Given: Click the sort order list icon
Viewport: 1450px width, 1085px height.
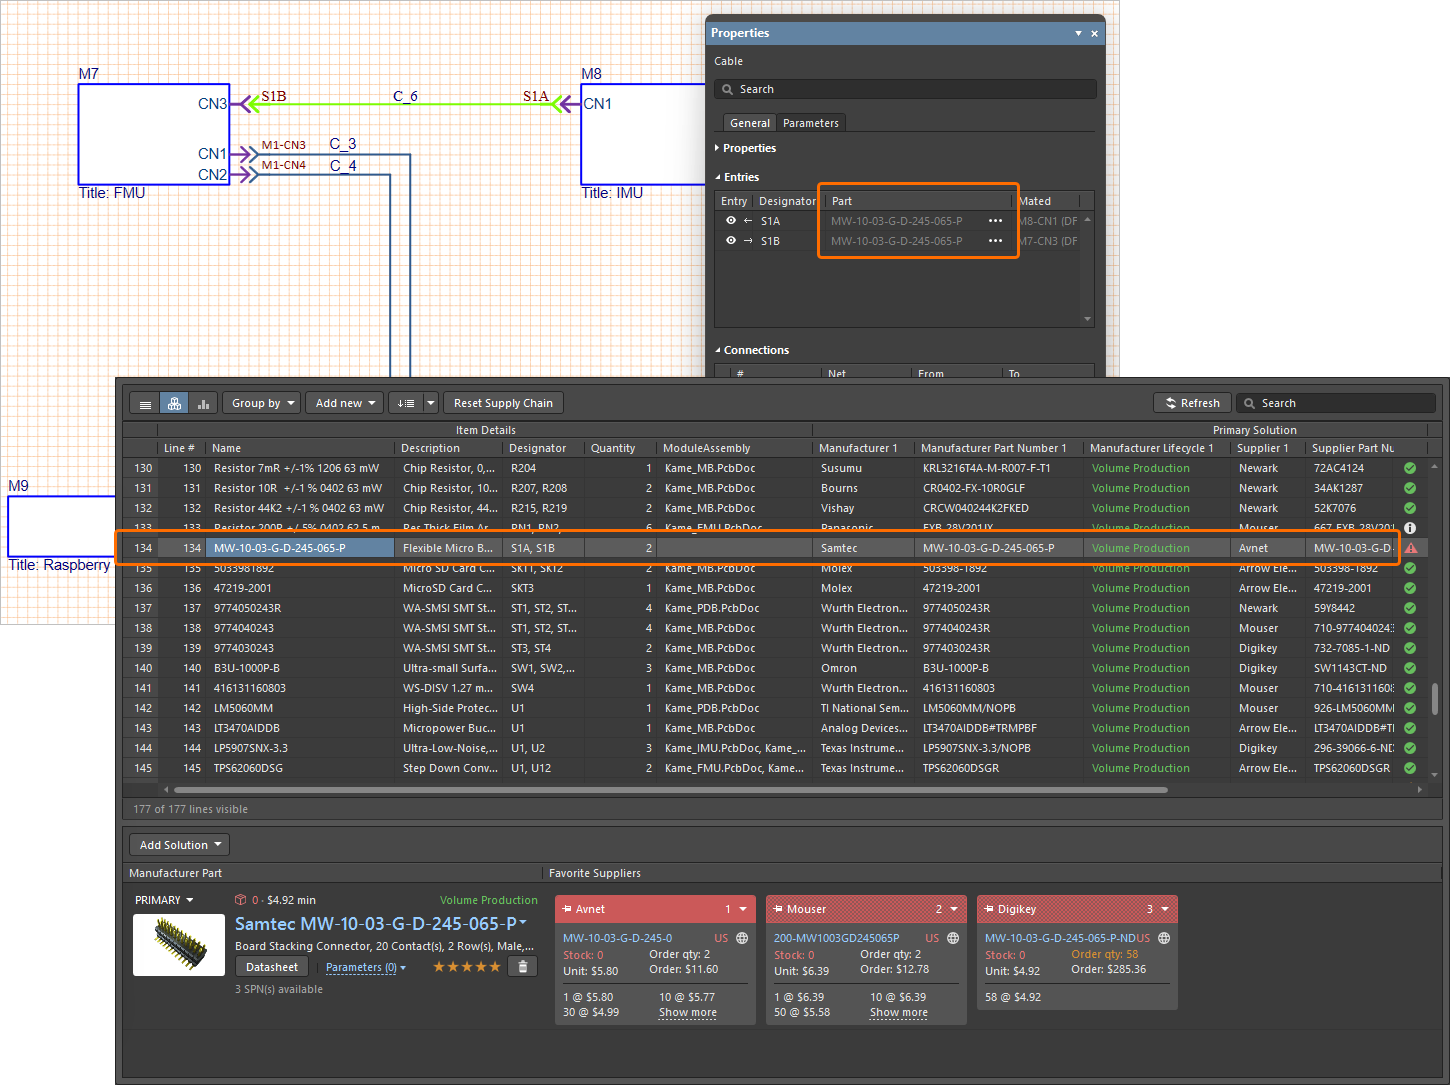Looking at the screenshot, I should pyautogui.click(x=405, y=404).
